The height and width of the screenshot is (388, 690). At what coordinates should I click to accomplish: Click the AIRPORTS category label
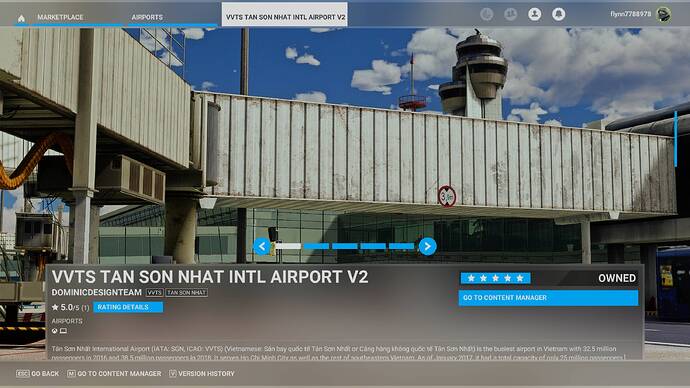tap(67, 321)
